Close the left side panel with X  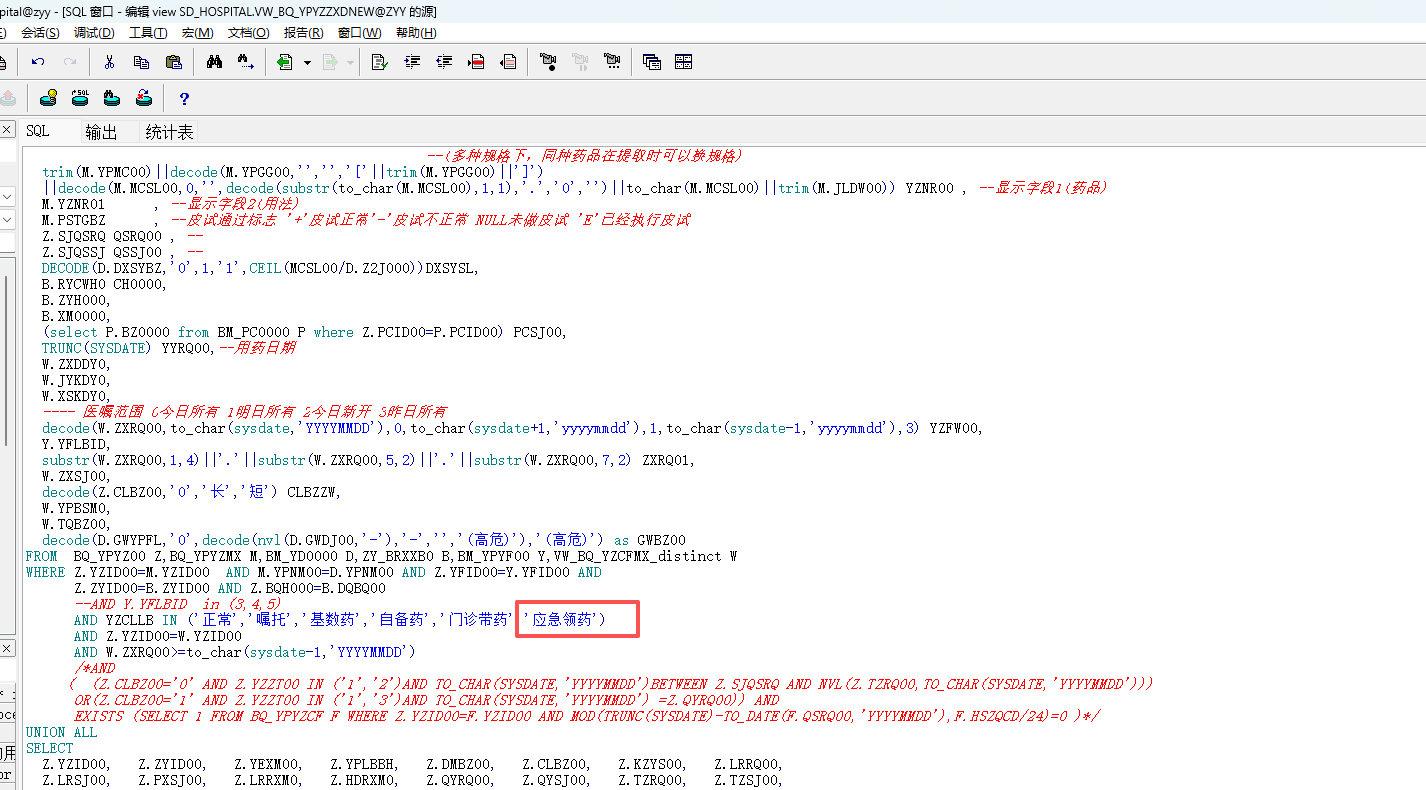[x=6, y=130]
